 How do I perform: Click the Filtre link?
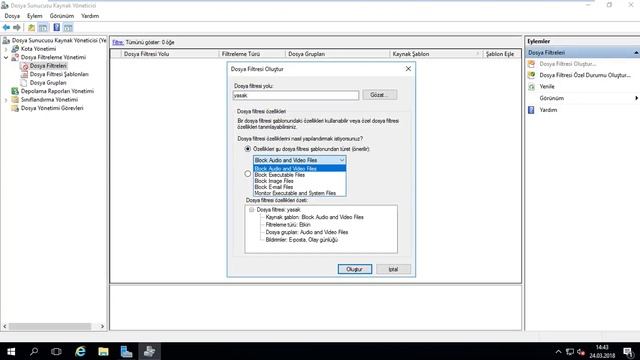click(x=118, y=42)
